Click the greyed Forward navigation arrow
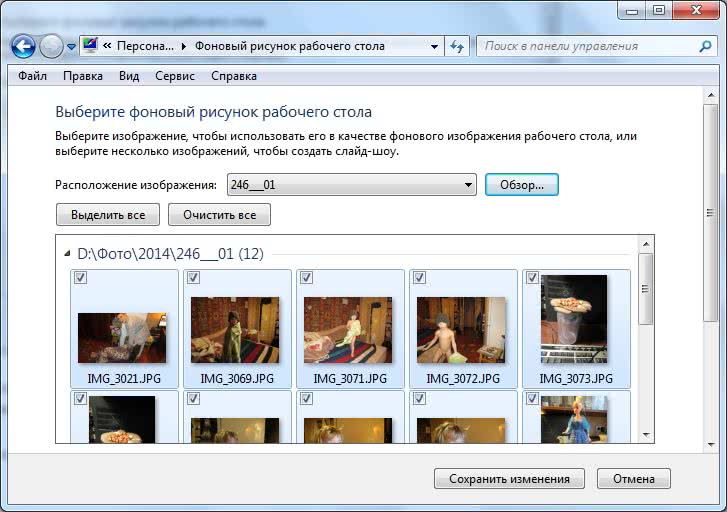727x512 pixels. coord(51,46)
